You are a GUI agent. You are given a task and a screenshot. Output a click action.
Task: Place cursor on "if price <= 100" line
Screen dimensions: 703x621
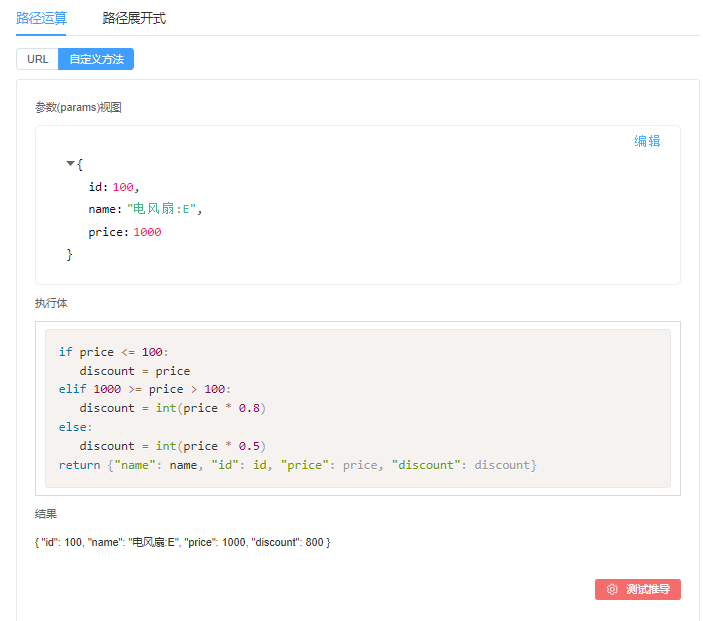110,352
